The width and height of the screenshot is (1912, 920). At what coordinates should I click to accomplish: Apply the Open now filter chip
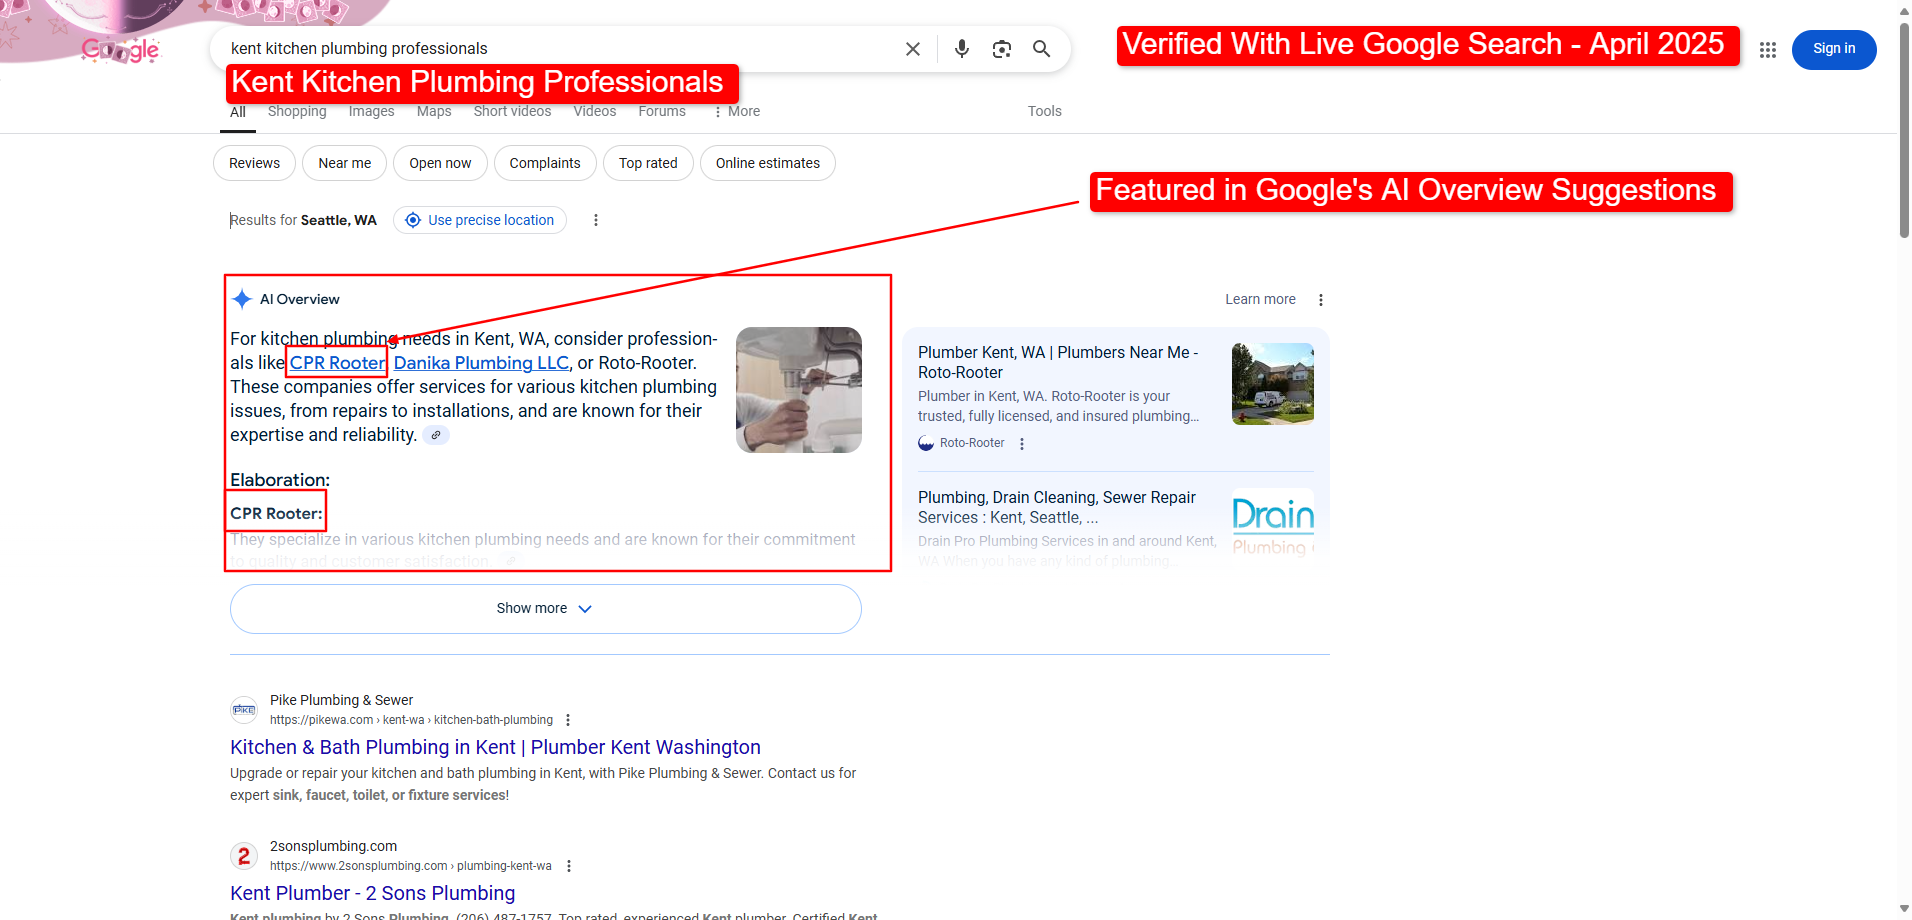point(440,163)
